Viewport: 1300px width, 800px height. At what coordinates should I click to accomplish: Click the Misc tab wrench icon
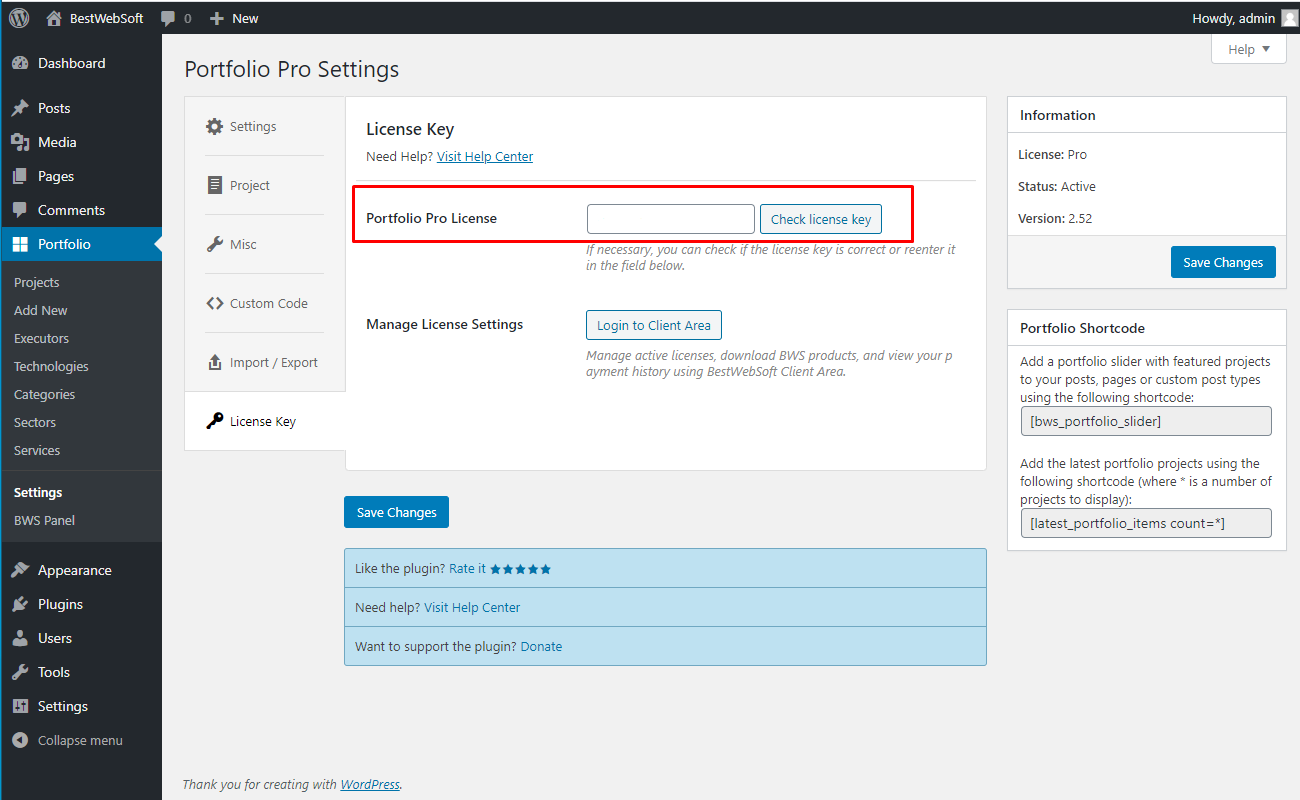(214, 244)
